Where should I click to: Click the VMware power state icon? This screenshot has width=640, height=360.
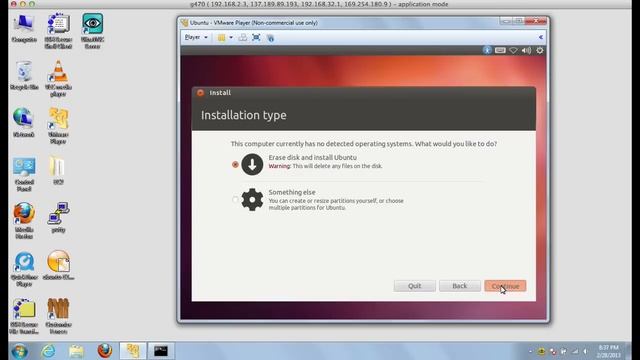pyautogui.click(x=221, y=38)
